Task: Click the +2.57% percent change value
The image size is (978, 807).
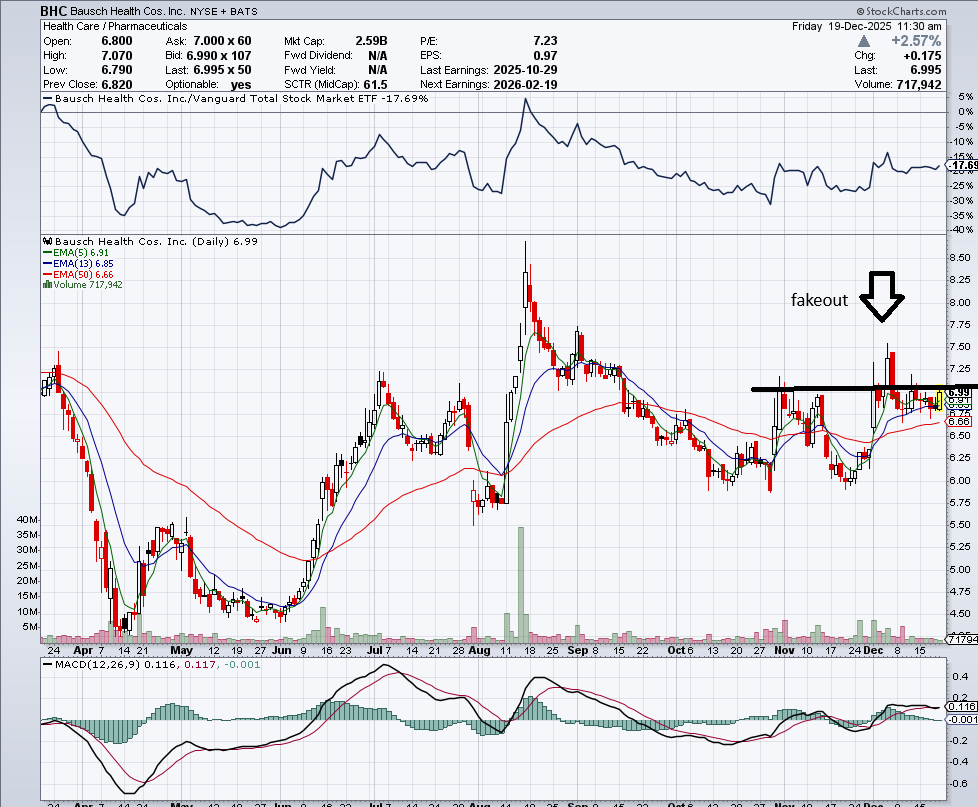Action: coord(916,41)
